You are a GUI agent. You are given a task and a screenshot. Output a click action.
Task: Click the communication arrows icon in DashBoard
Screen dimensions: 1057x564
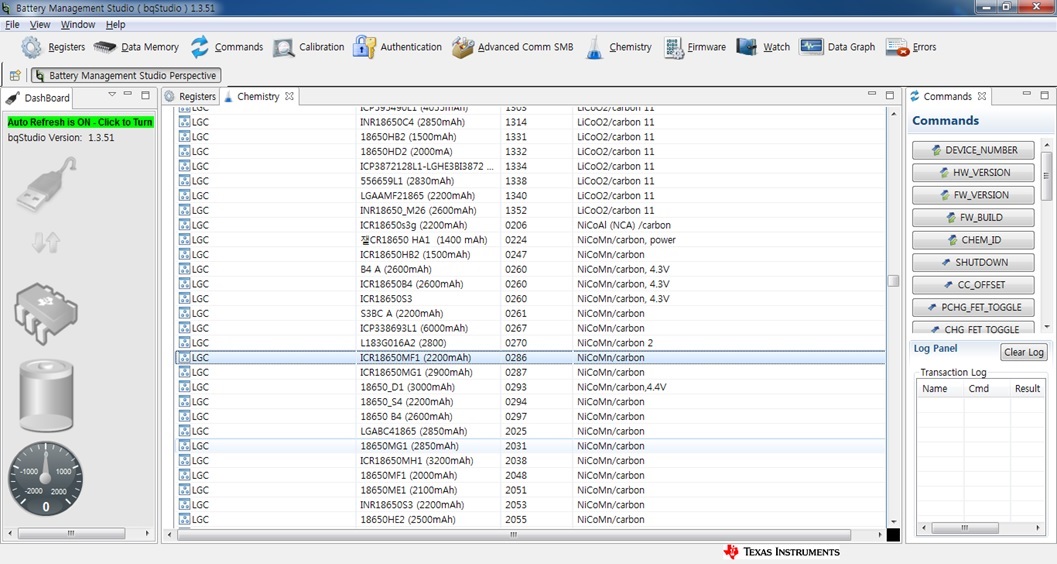[x=46, y=242]
